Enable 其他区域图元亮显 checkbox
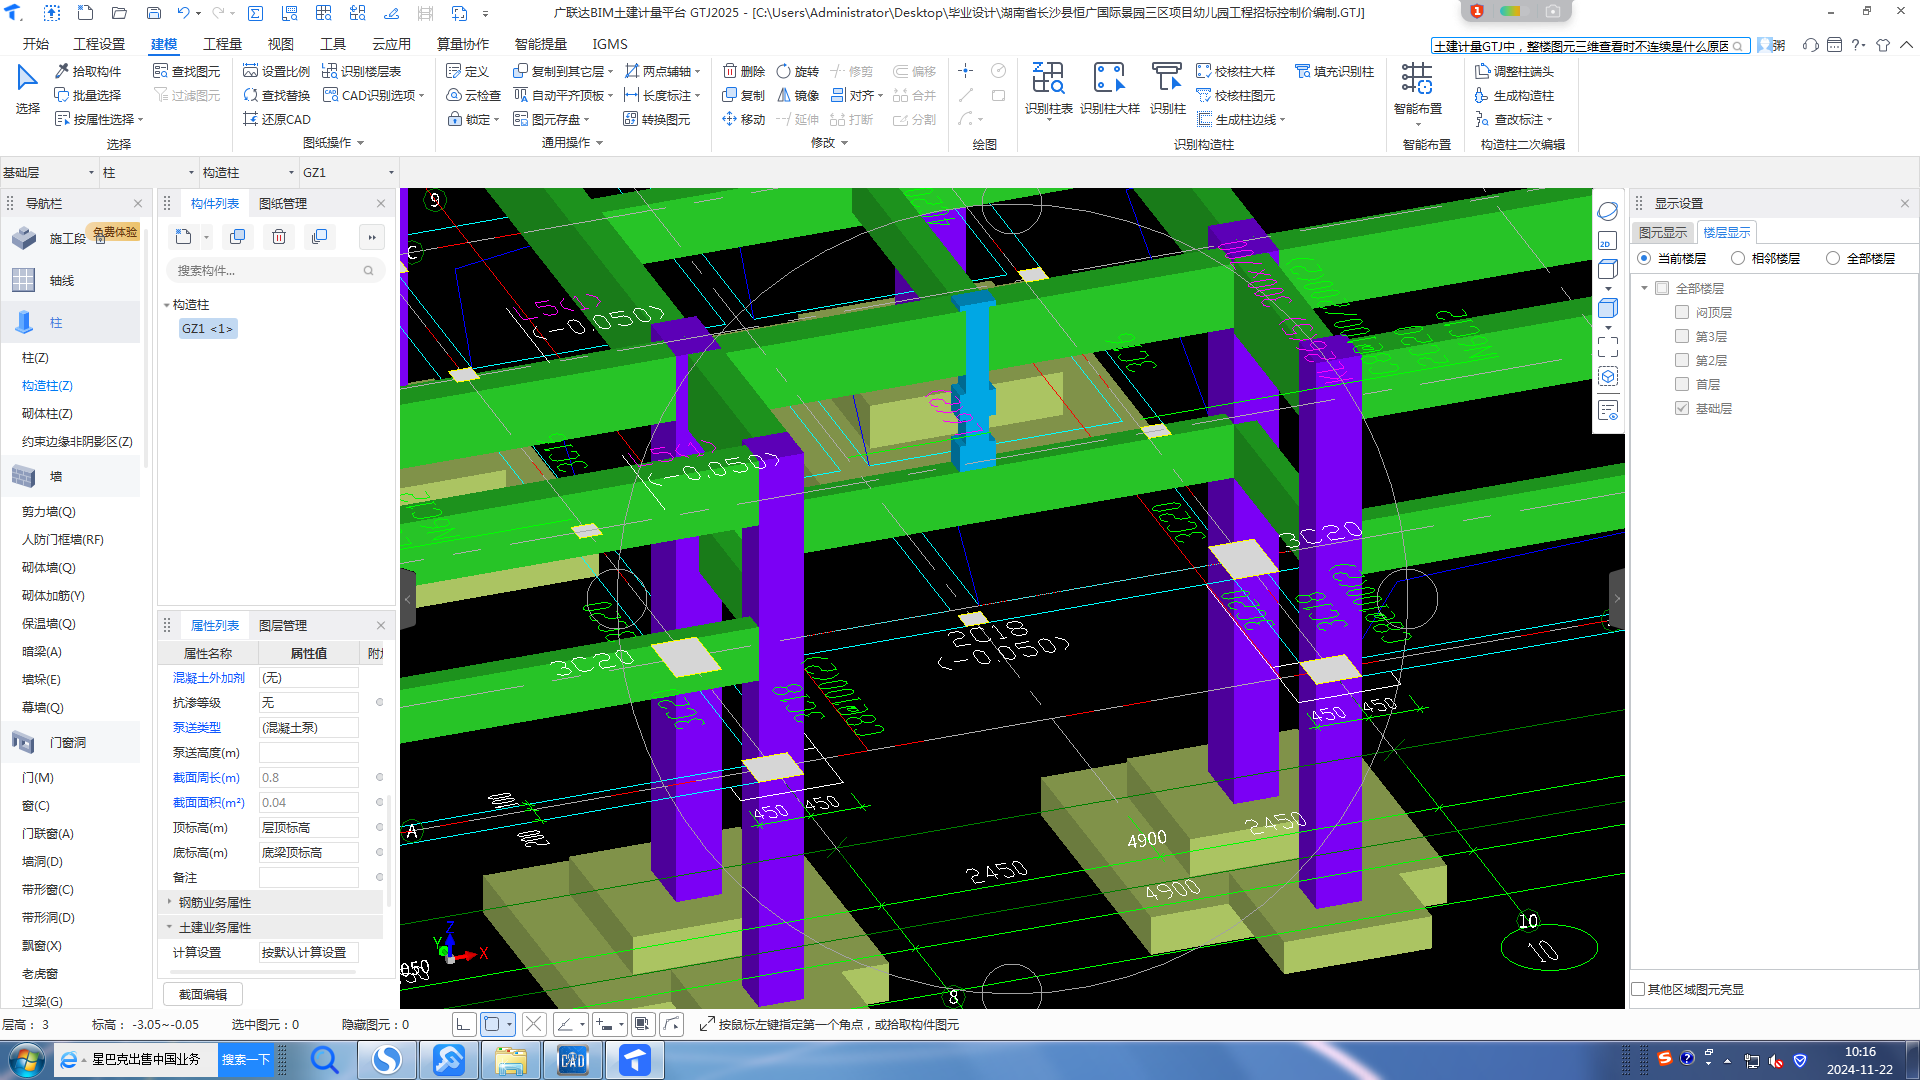 click(x=1638, y=989)
